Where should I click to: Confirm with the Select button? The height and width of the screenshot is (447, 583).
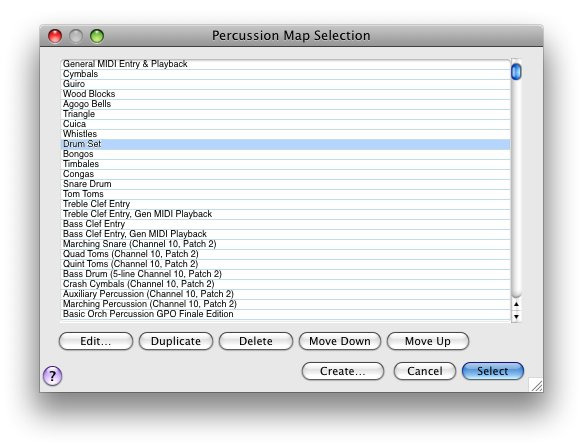[x=493, y=371]
